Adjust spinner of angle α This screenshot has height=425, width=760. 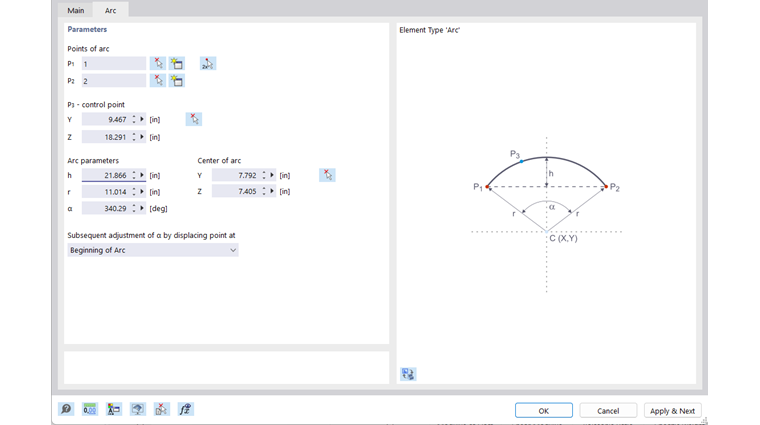(x=134, y=208)
